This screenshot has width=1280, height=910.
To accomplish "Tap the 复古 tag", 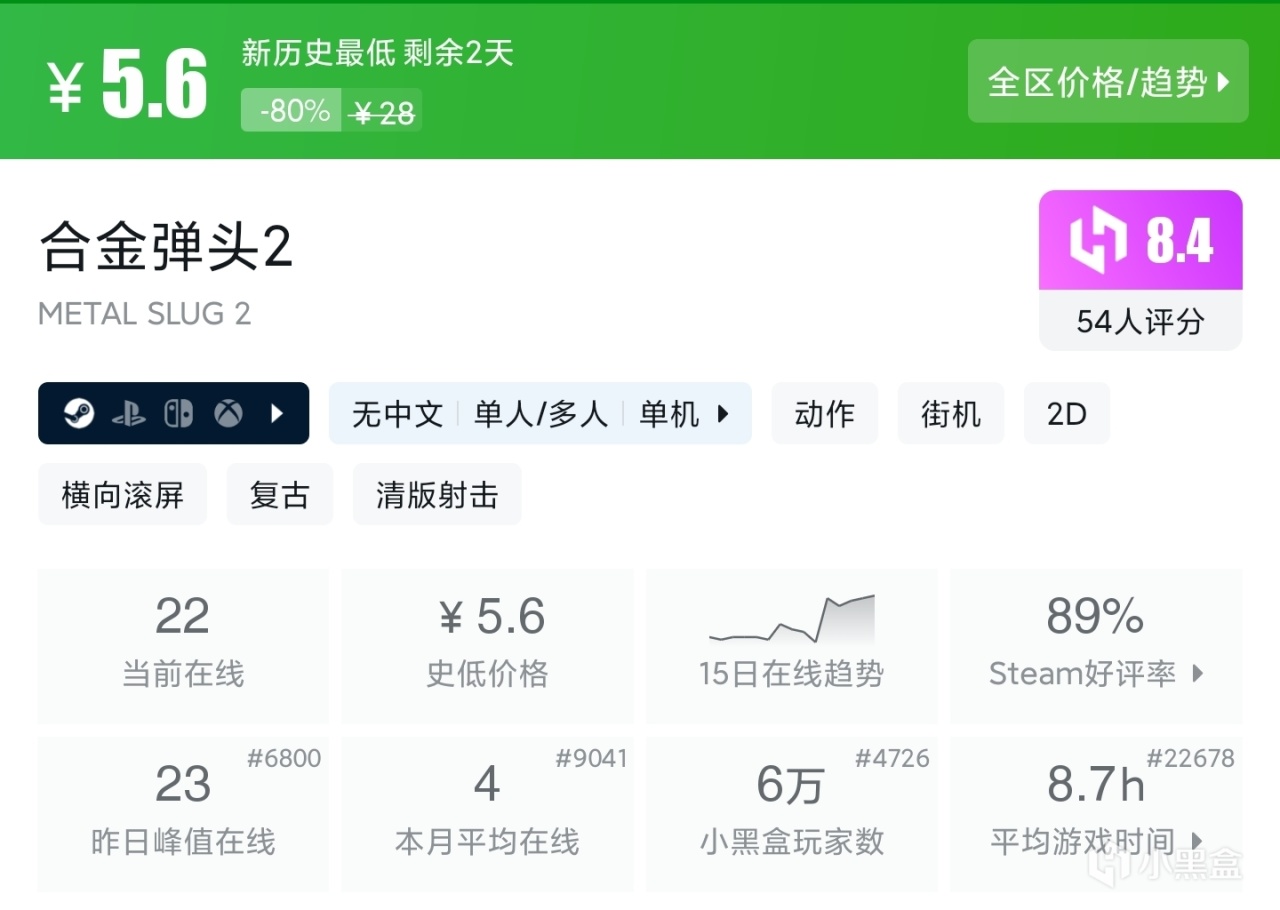I will 279,494.
